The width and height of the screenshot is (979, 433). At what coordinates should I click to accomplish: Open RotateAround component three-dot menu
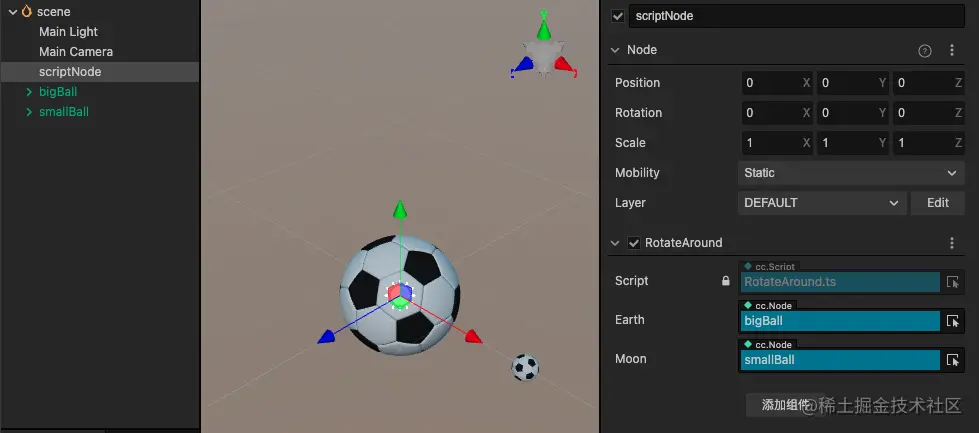point(952,243)
